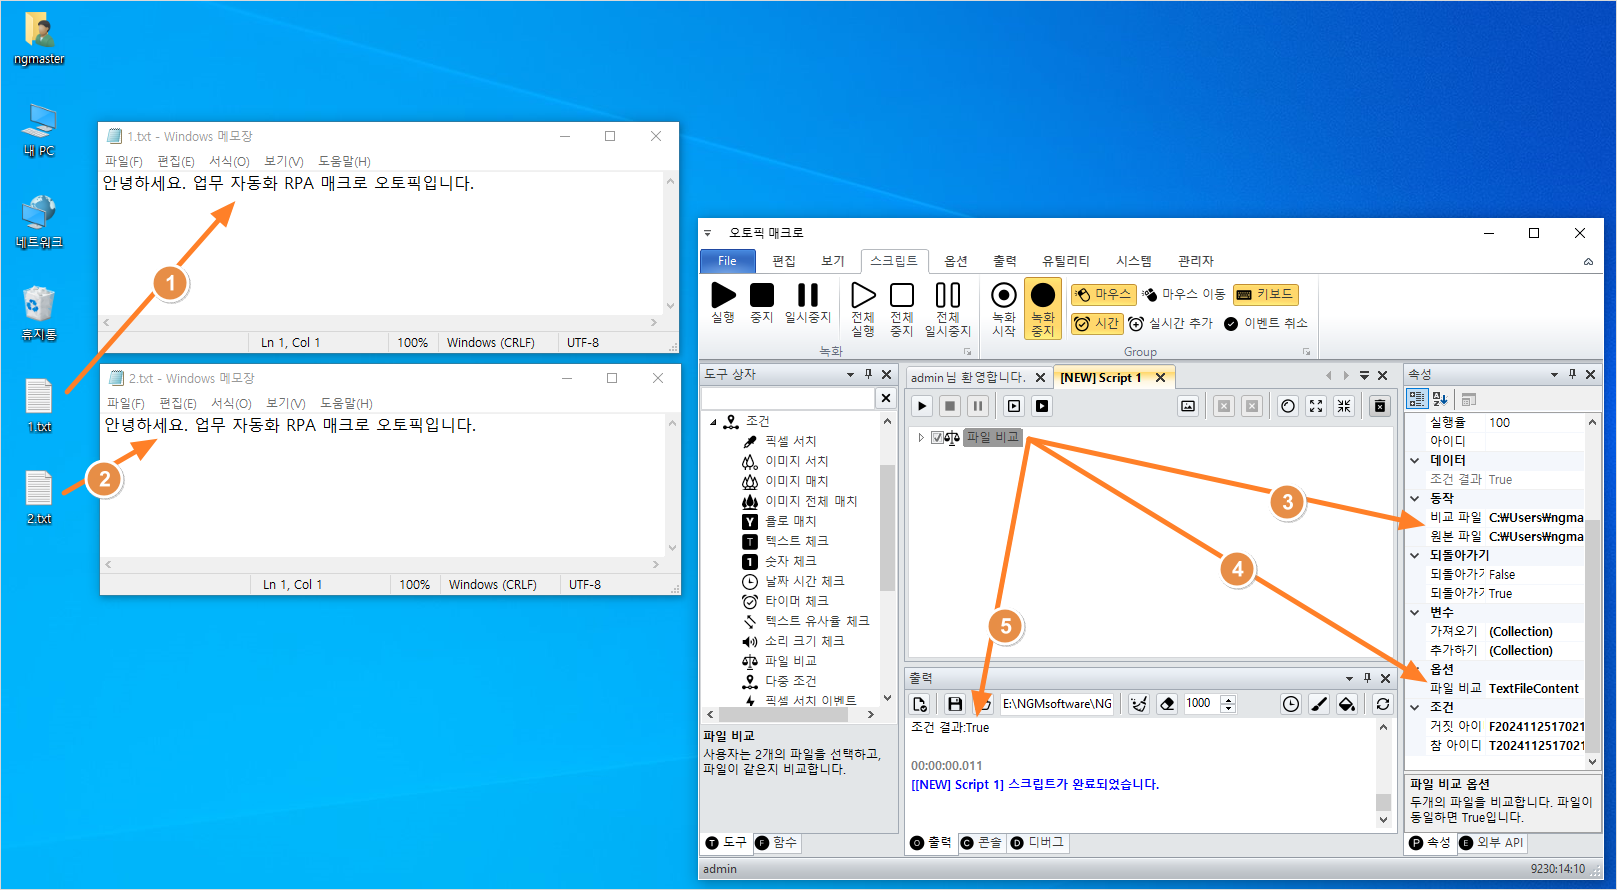Switch to the 외부 API tab

1491,843
